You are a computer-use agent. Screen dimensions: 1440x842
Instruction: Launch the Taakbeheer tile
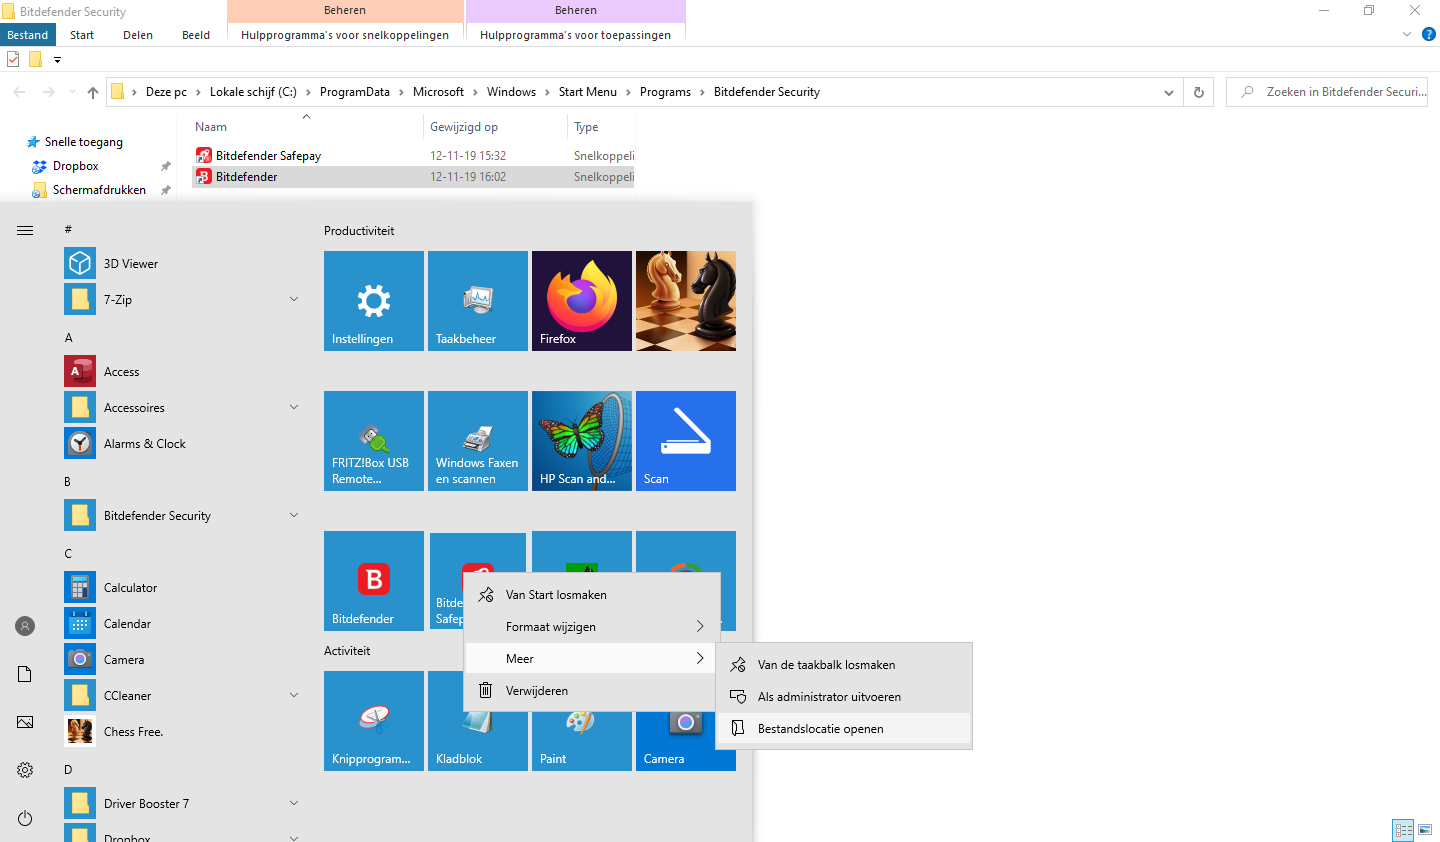tap(477, 300)
